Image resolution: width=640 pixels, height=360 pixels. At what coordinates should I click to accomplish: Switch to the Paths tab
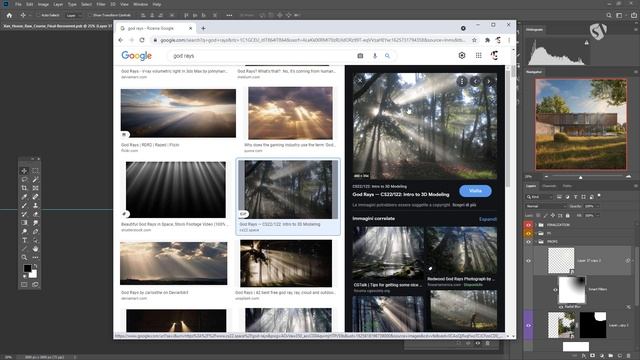567,186
